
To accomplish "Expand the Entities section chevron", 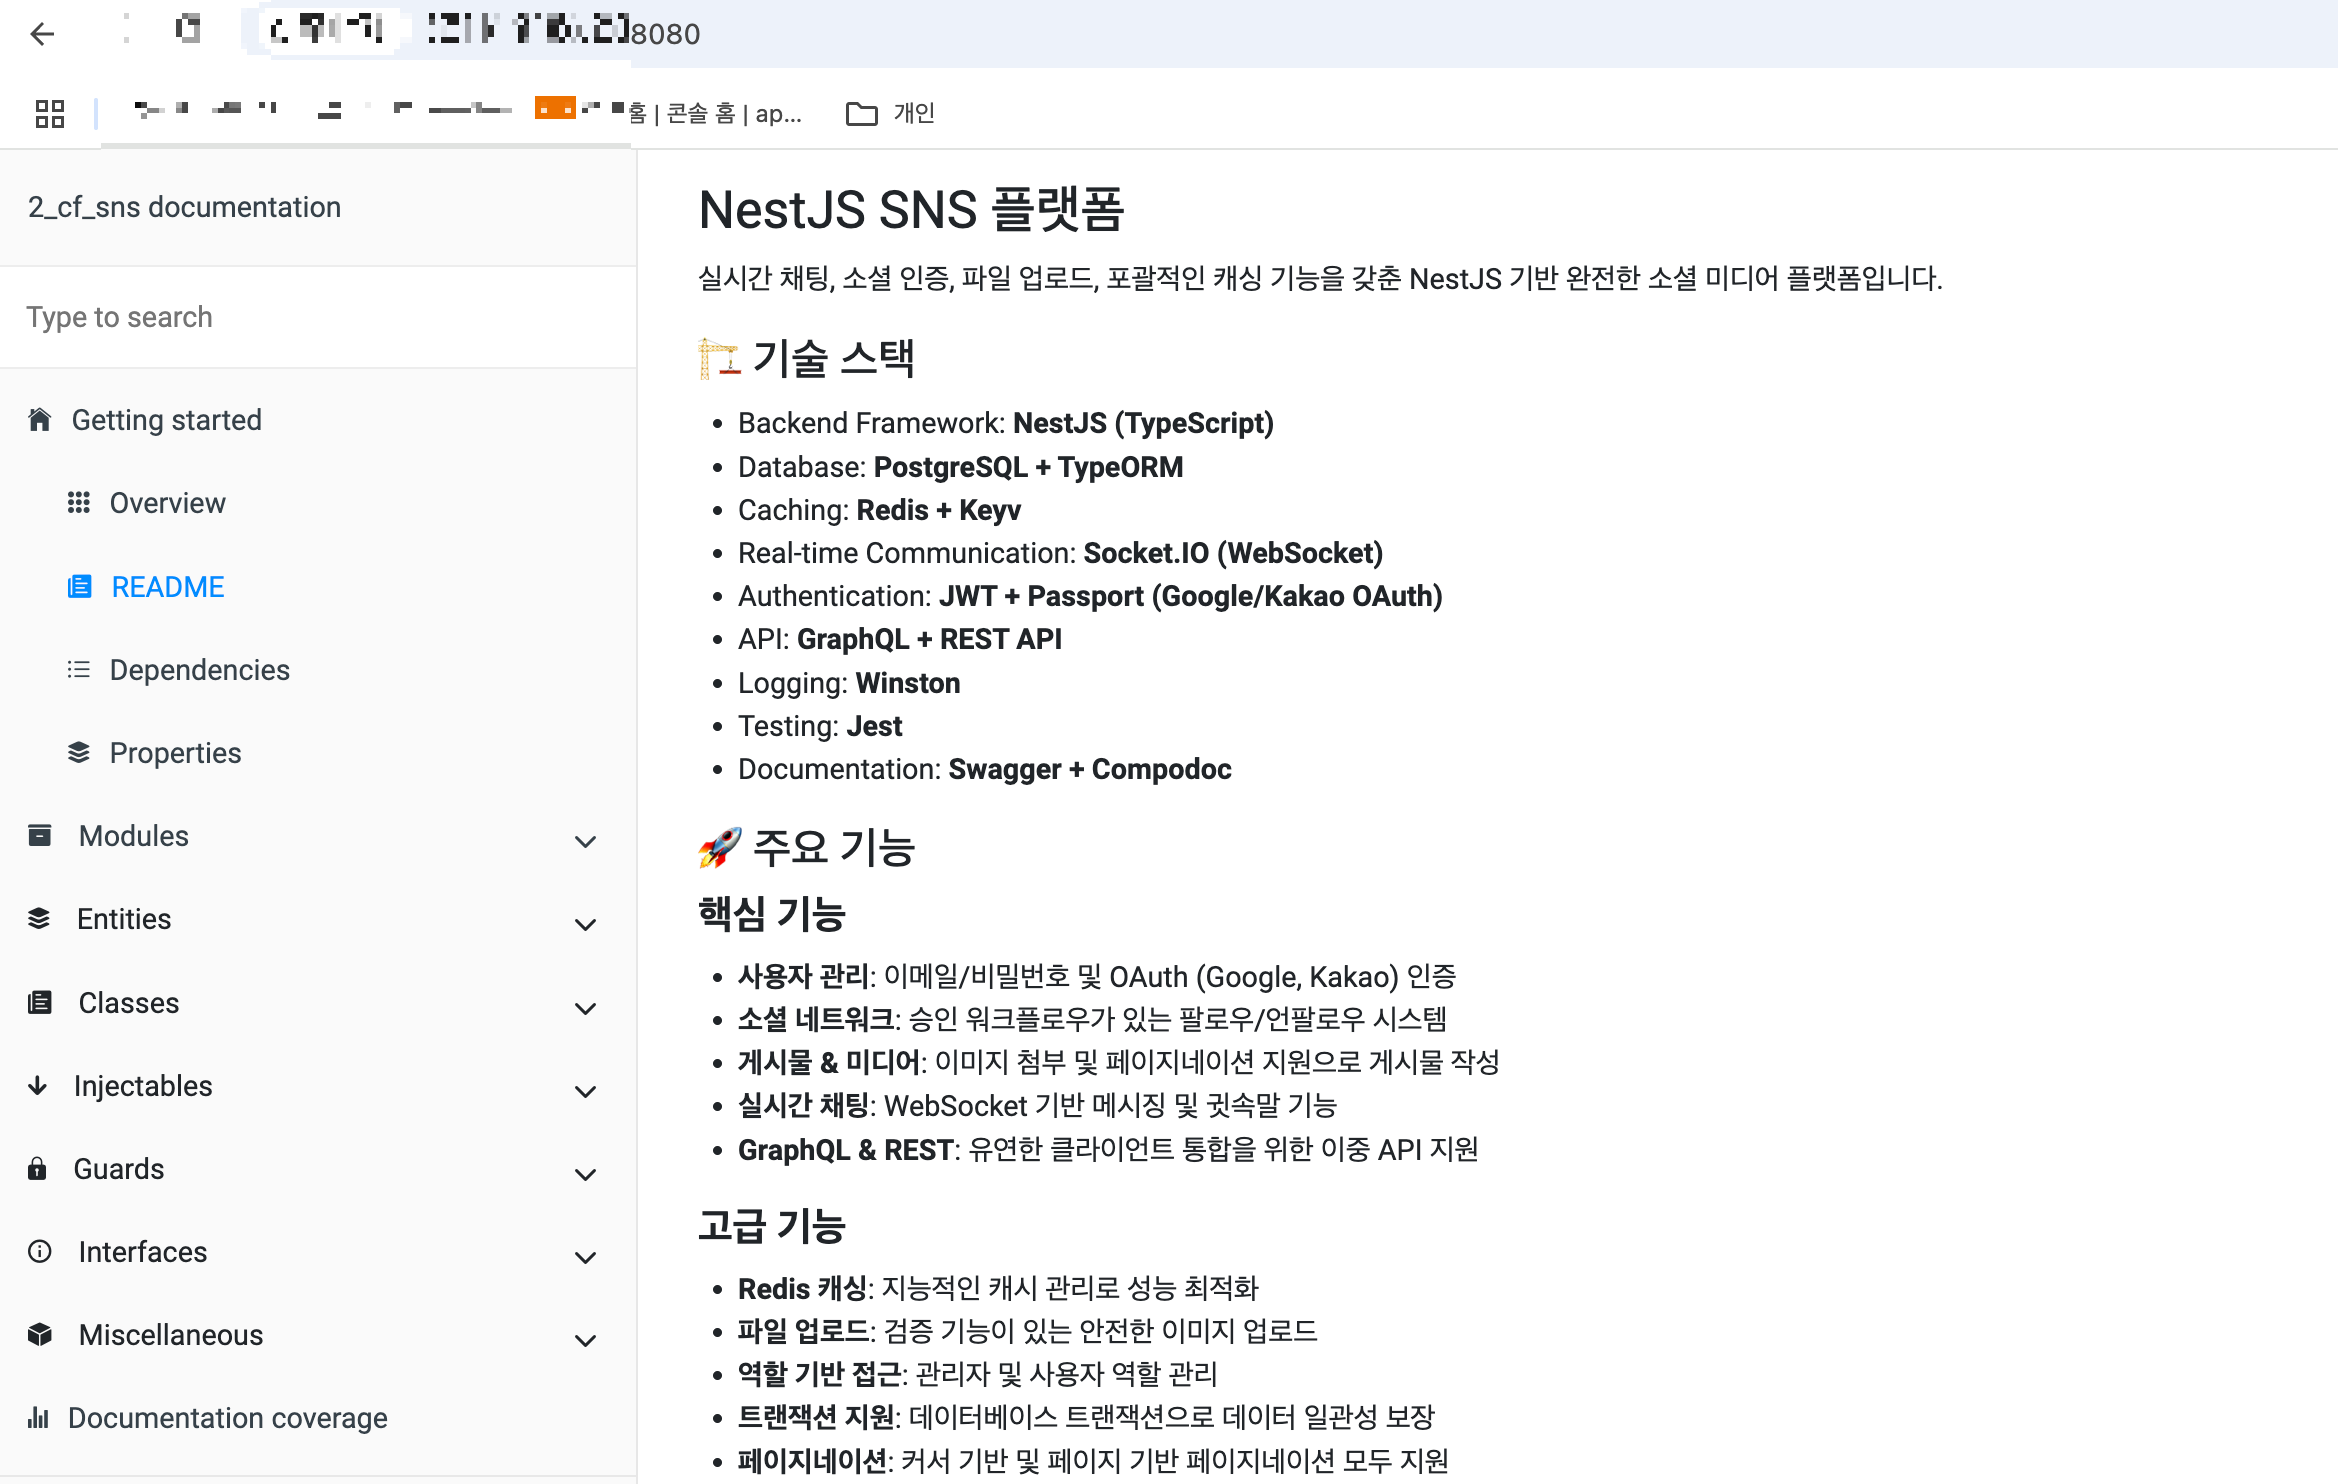I will (x=586, y=925).
